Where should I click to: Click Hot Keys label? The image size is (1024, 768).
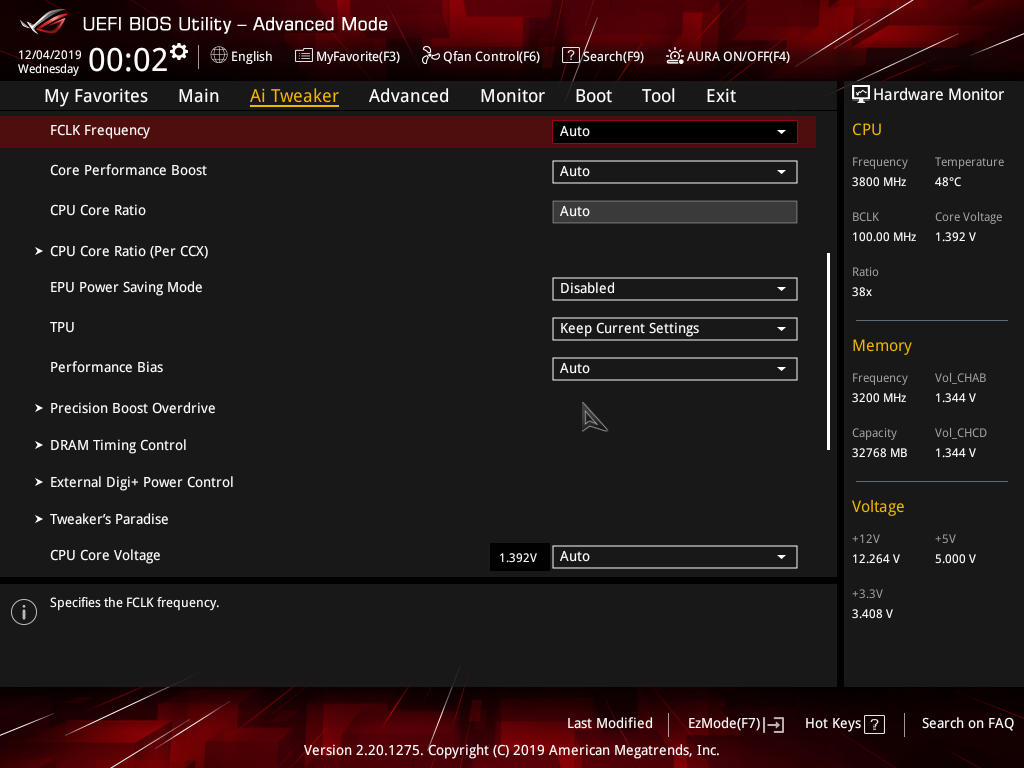pyautogui.click(x=833, y=724)
